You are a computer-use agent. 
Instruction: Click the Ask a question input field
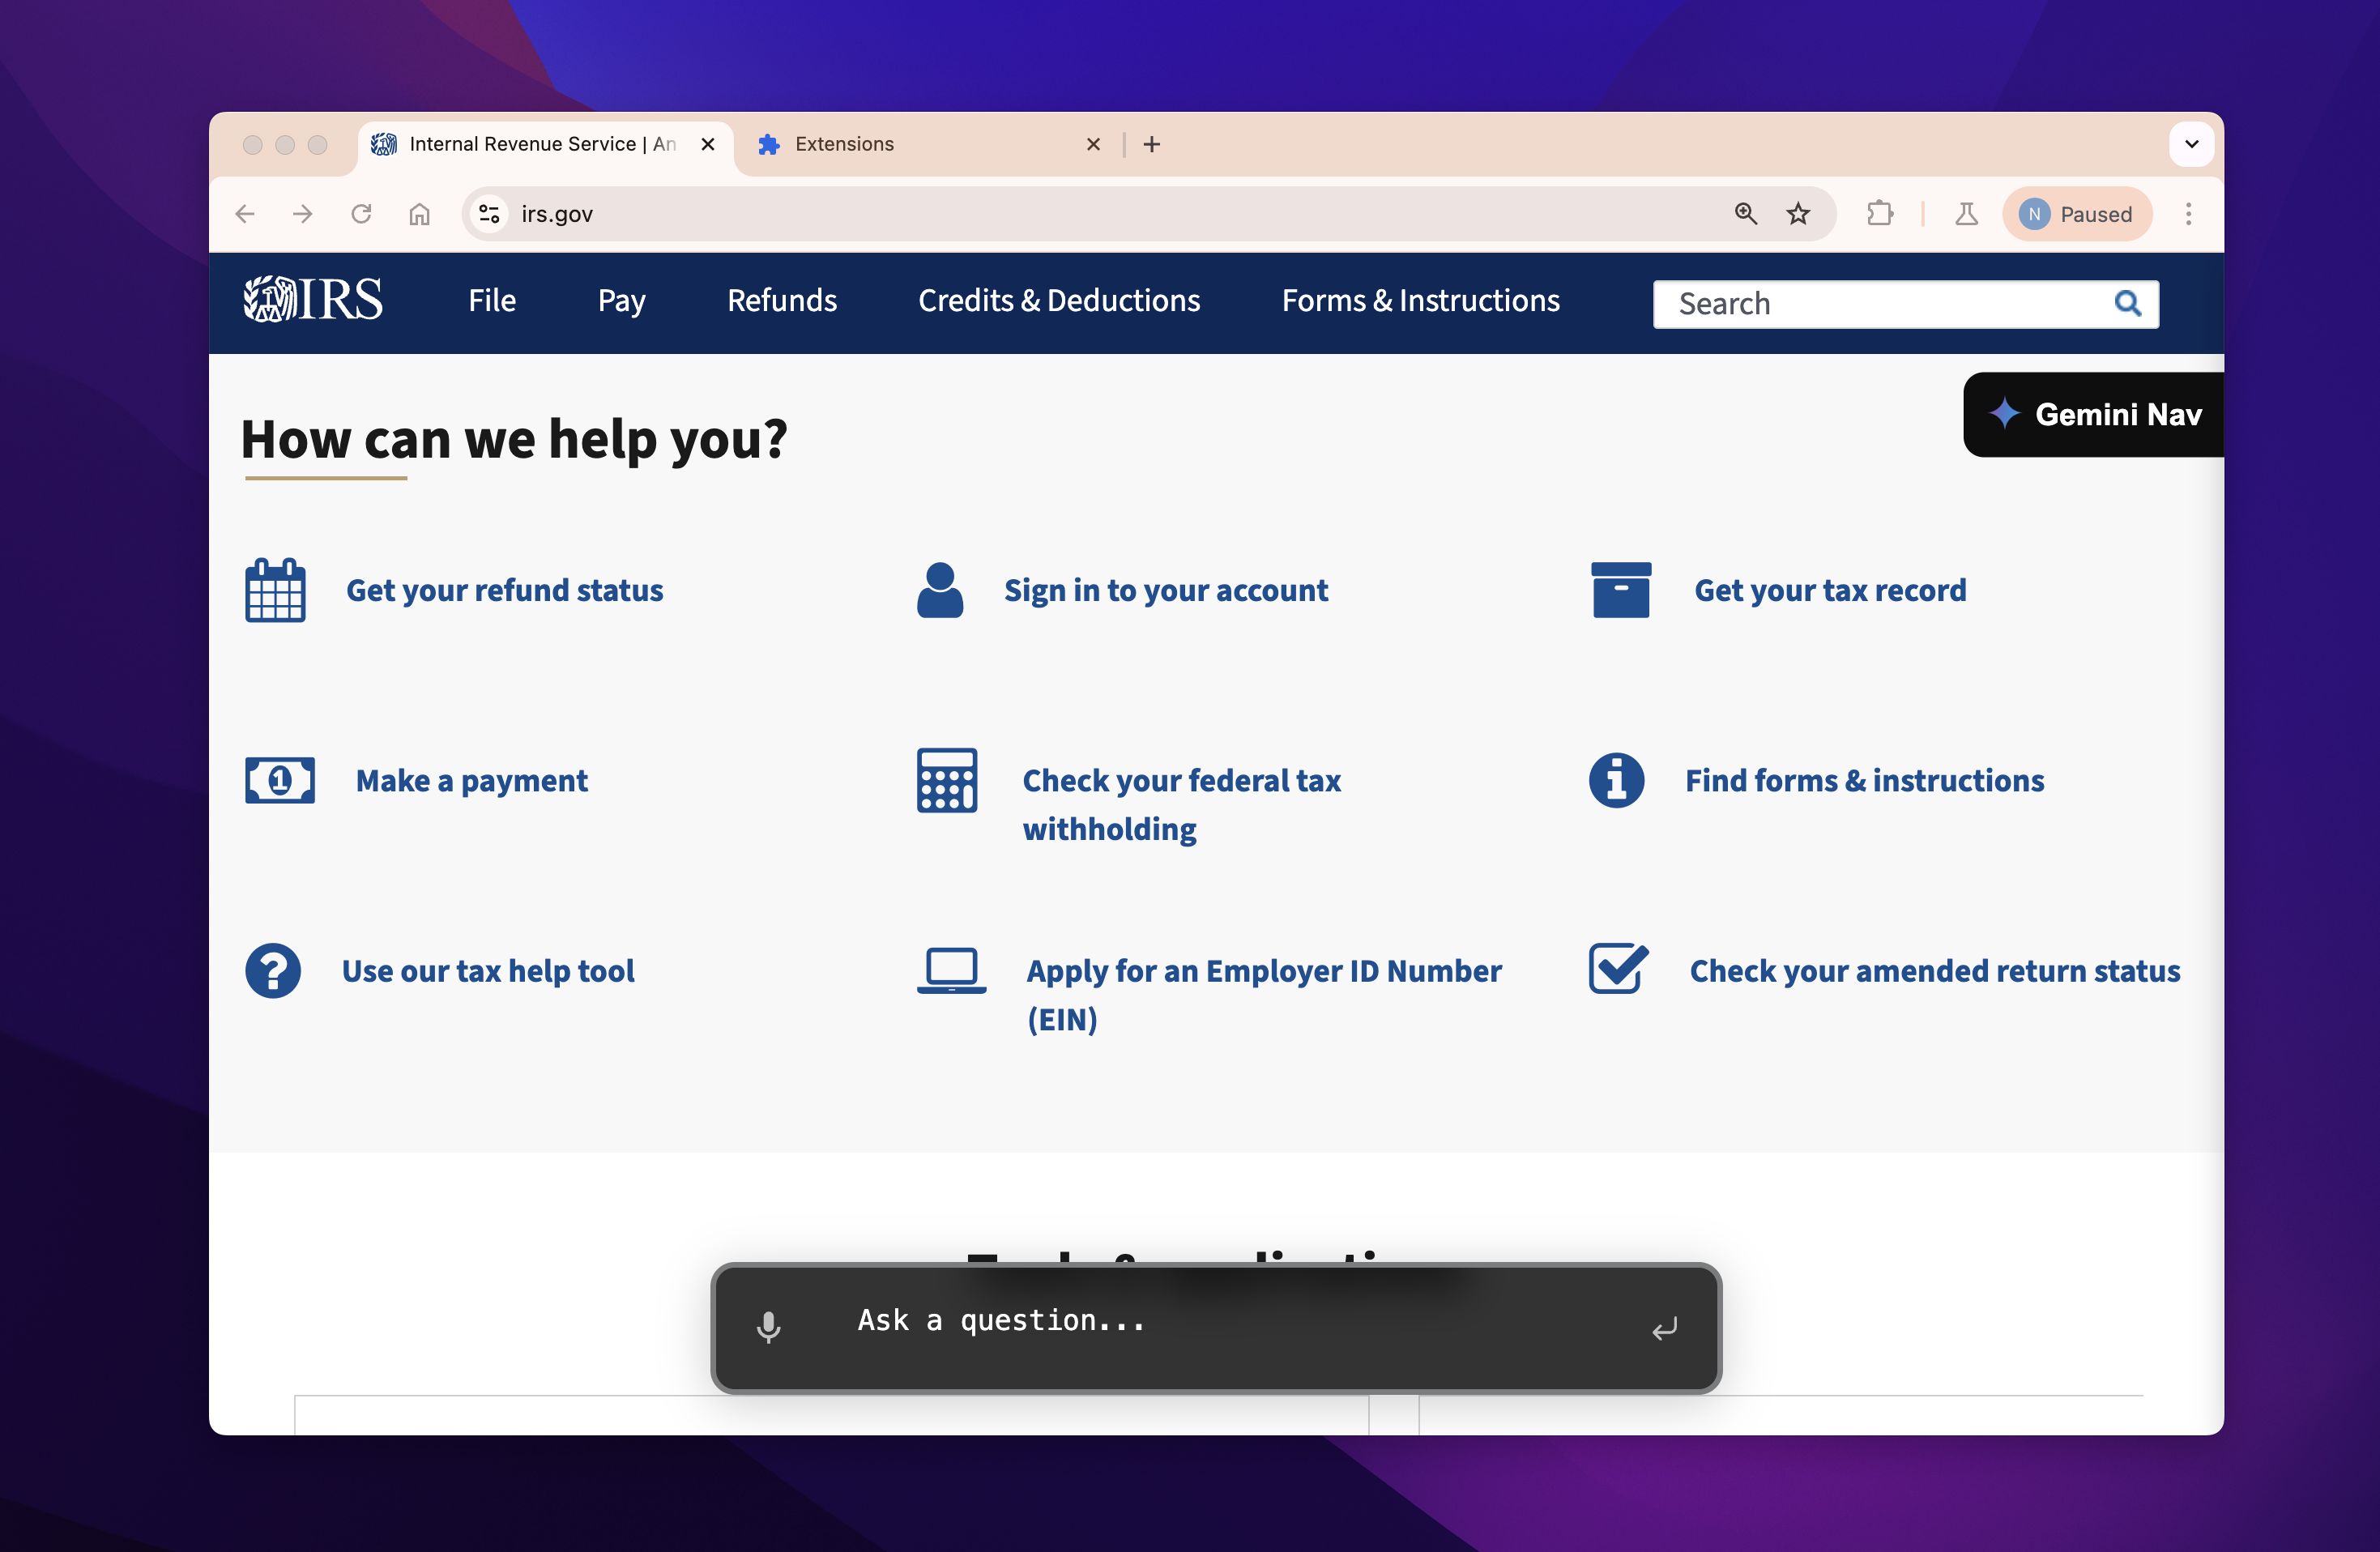point(1200,1322)
